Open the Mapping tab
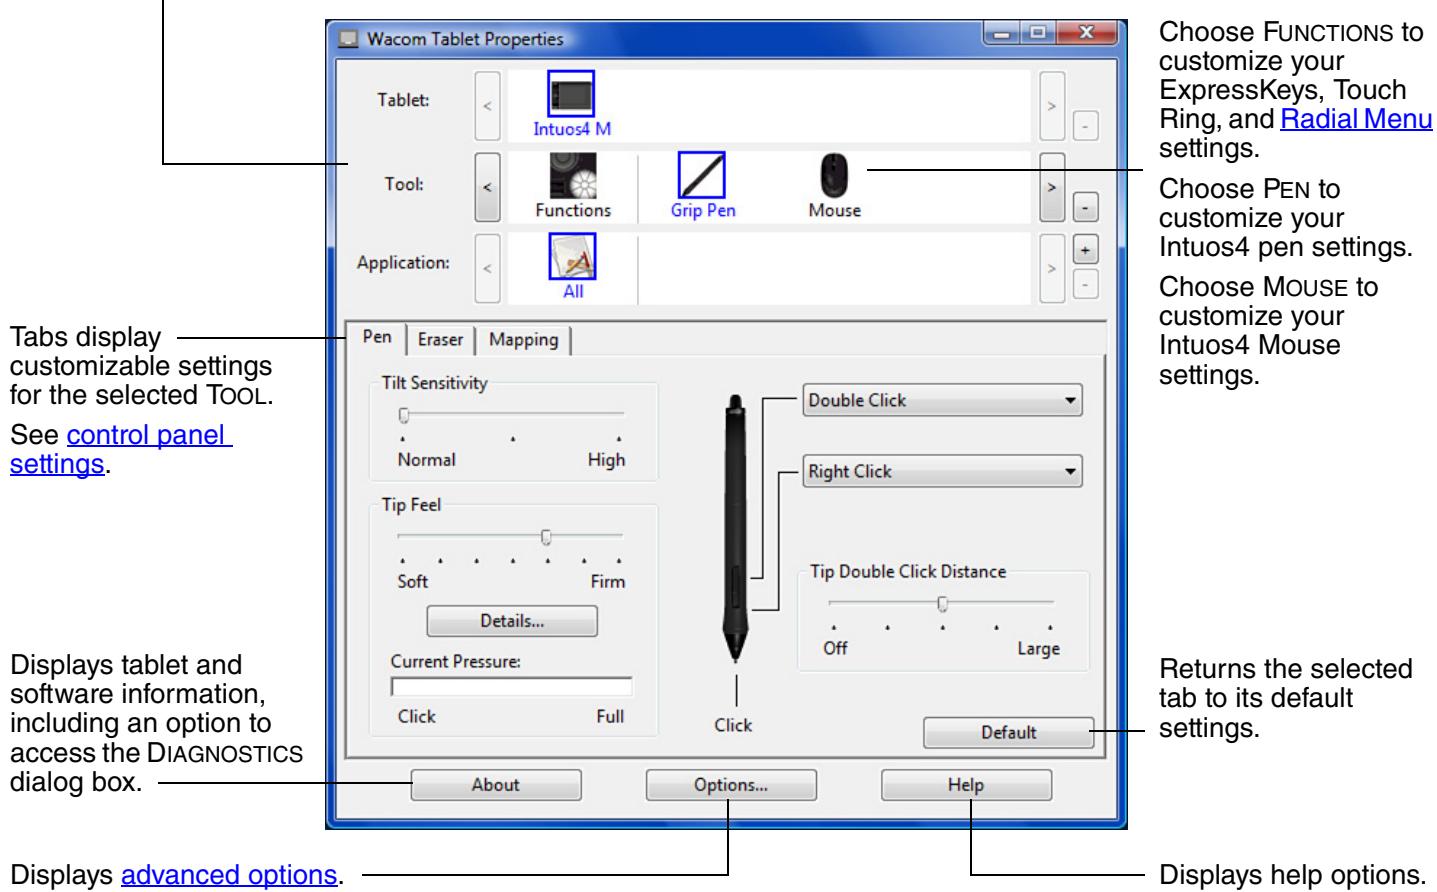Screen dimensions: 1437x892 523,340
